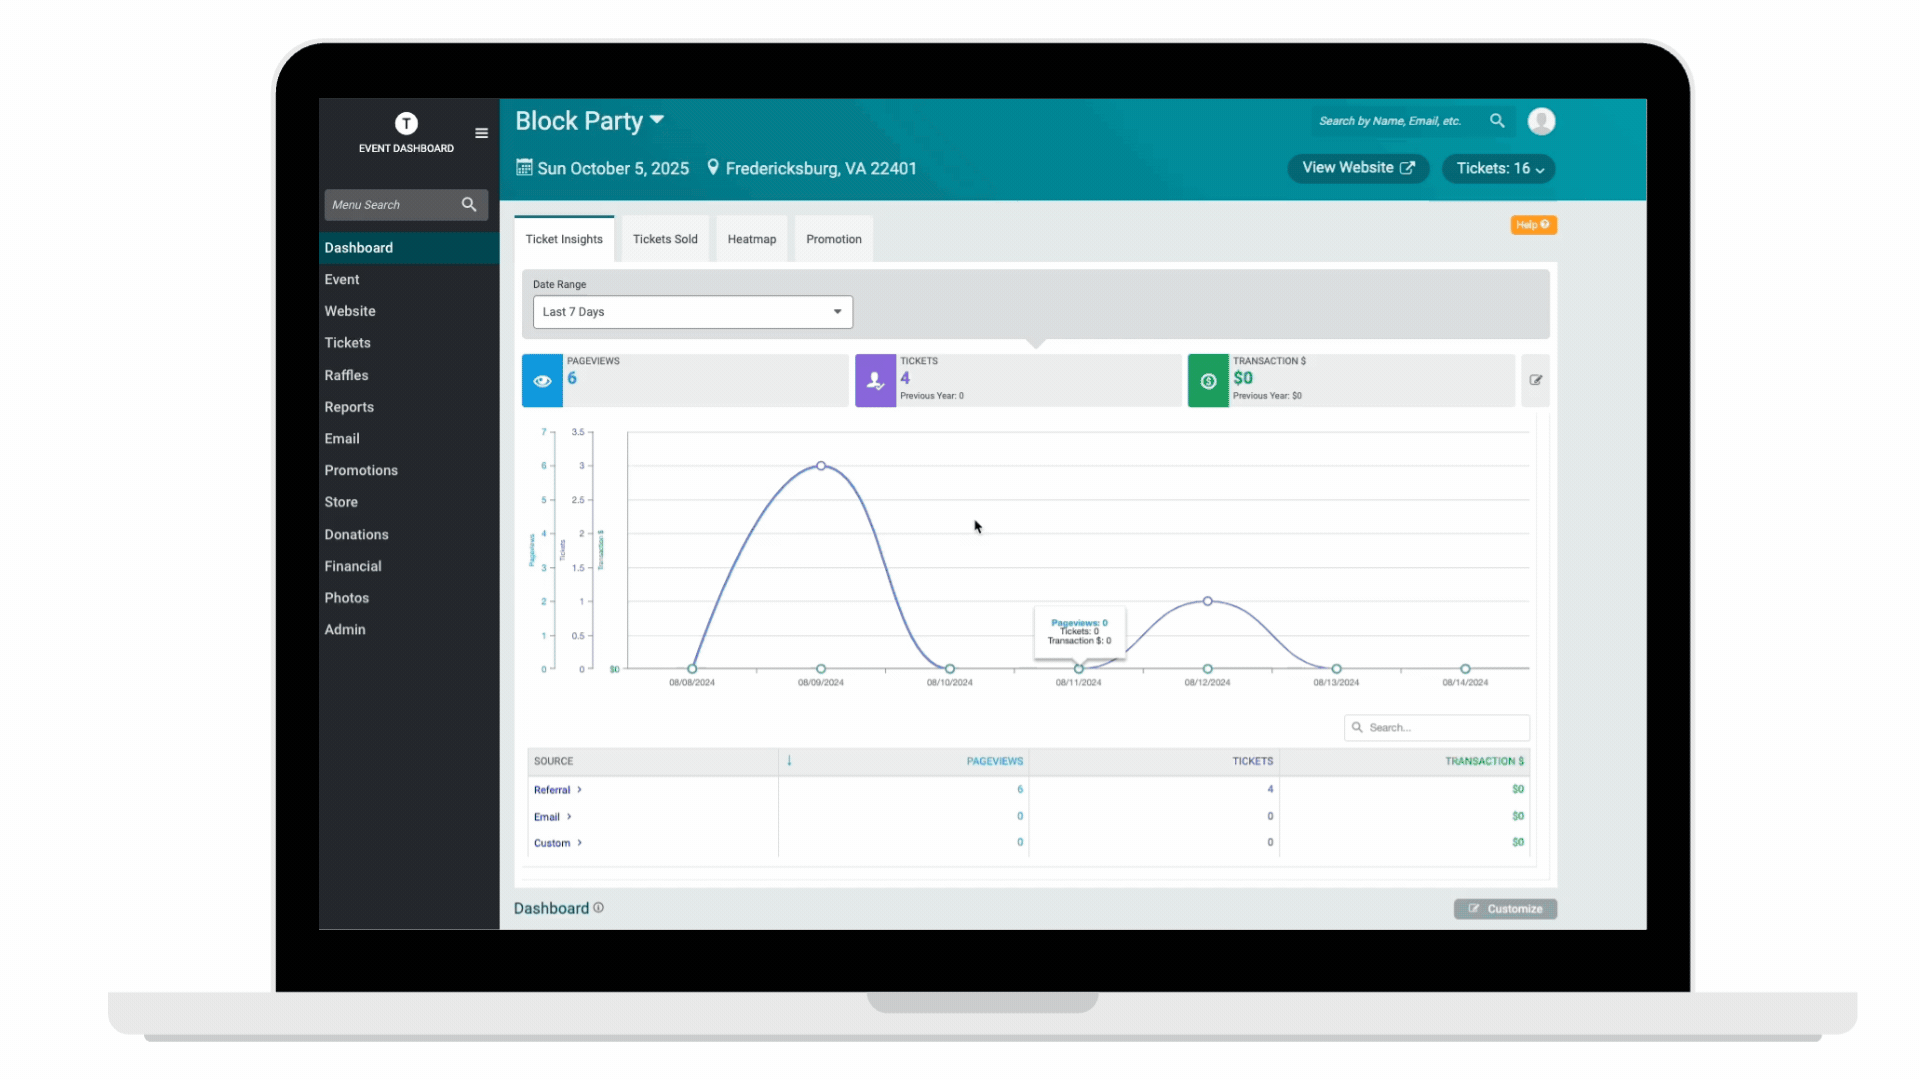Click the Menu Search magnifier icon
The width and height of the screenshot is (1920, 1080).
coord(469,205)
